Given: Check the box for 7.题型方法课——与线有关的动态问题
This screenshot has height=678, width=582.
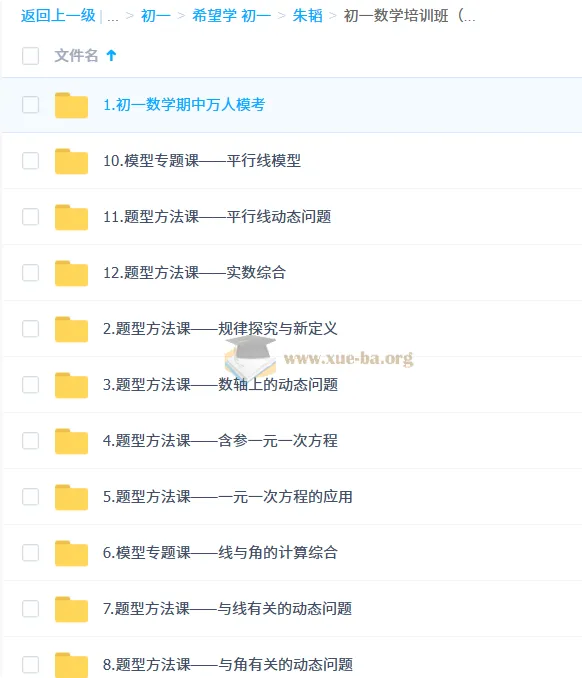Looking at the screenshot, I should click(30, 608).
